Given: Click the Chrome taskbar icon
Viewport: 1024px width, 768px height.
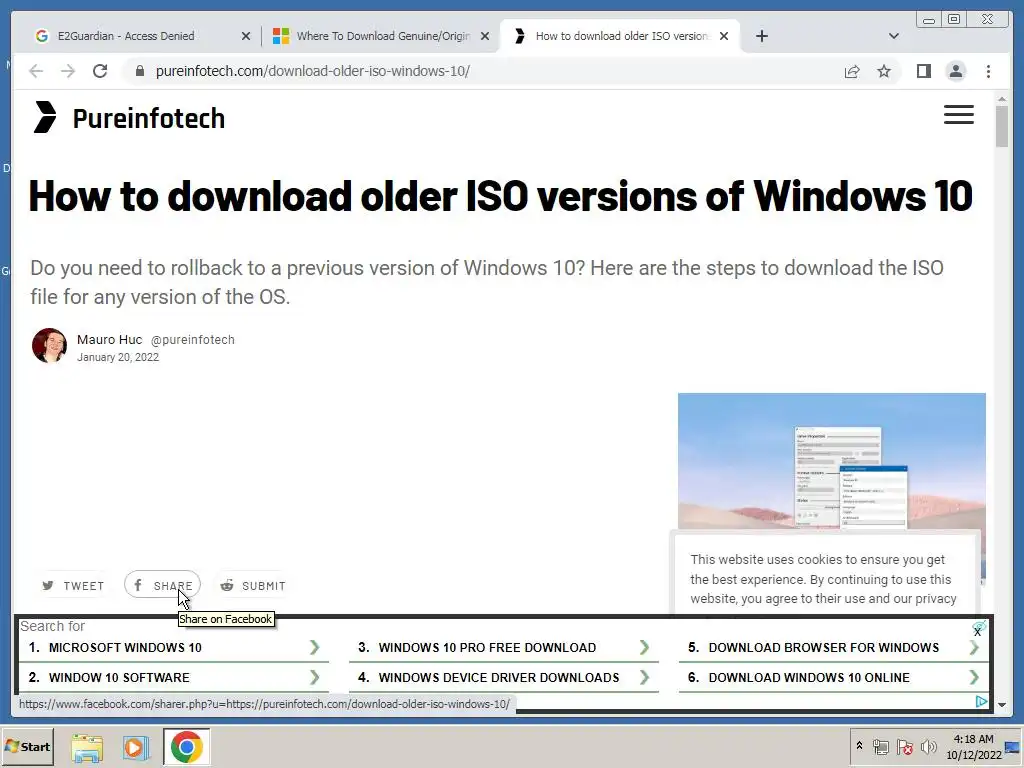Looking at the screenshot, I should pos(187,747).
